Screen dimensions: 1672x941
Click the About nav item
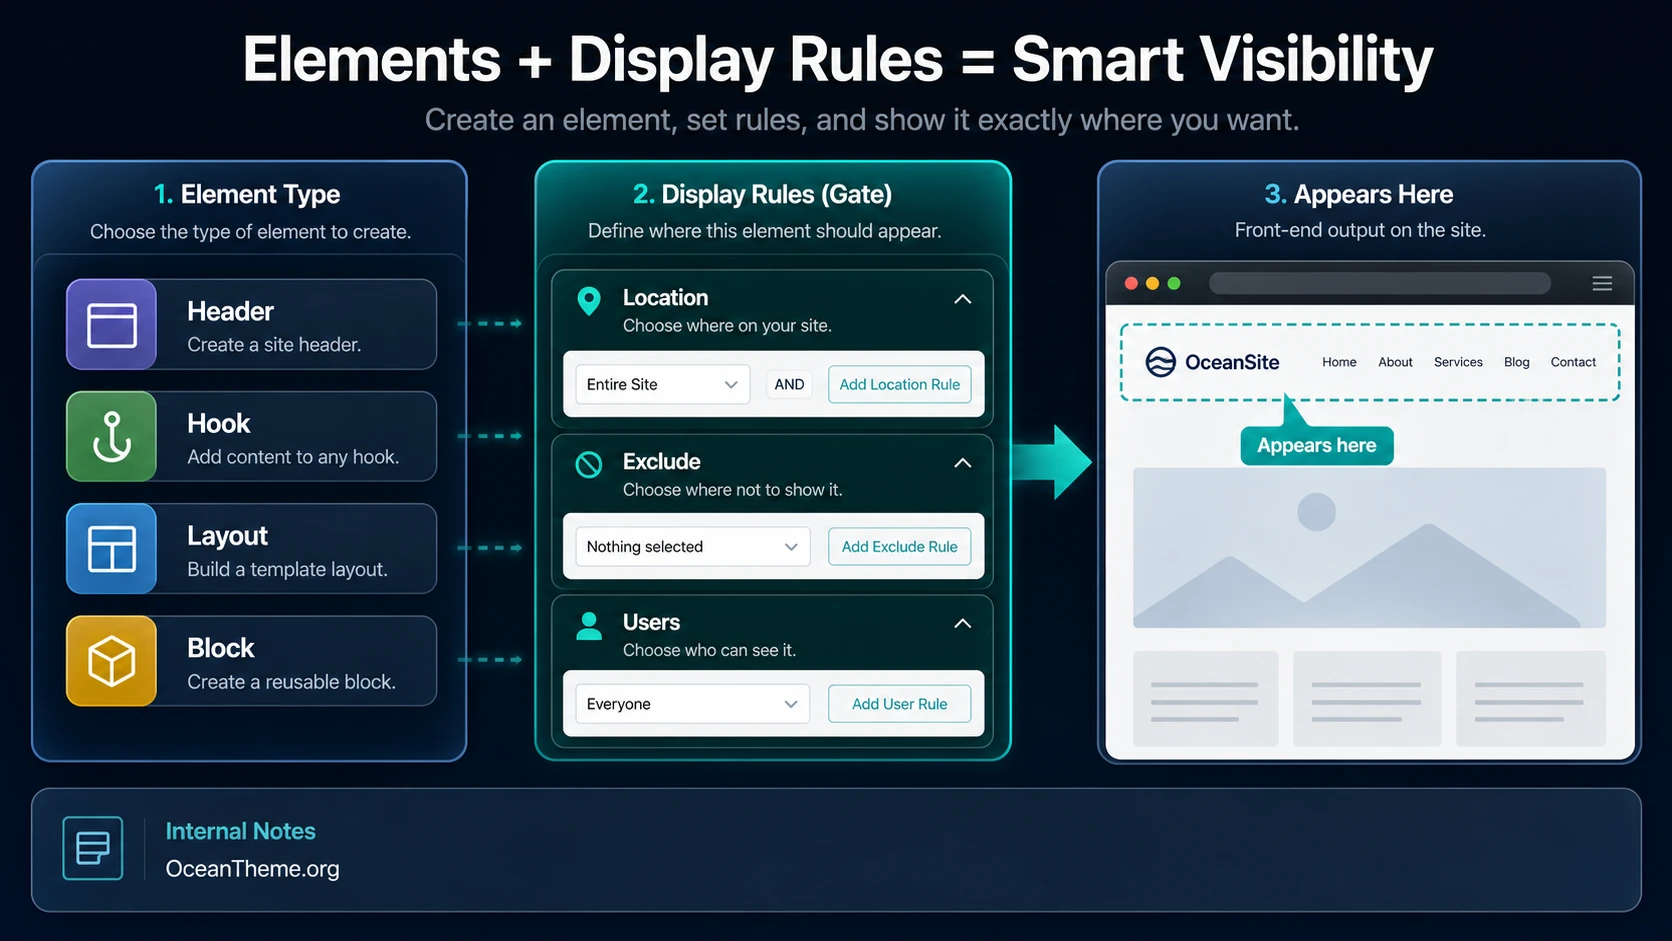[1395, 362]
